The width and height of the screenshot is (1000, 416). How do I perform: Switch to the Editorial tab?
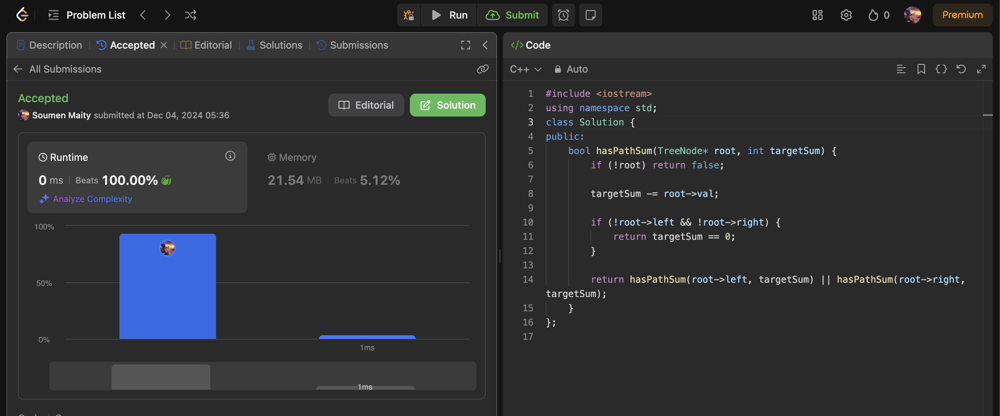[x=206, y=45]
